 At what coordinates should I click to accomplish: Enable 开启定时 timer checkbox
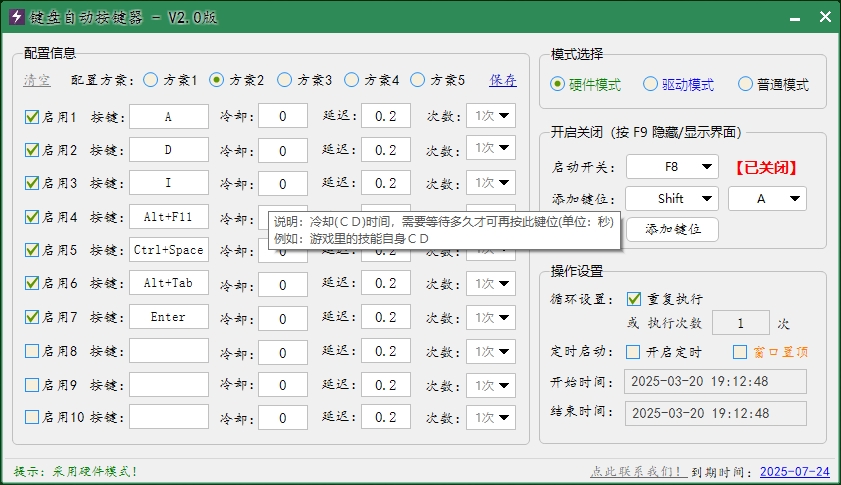(633, 352)
